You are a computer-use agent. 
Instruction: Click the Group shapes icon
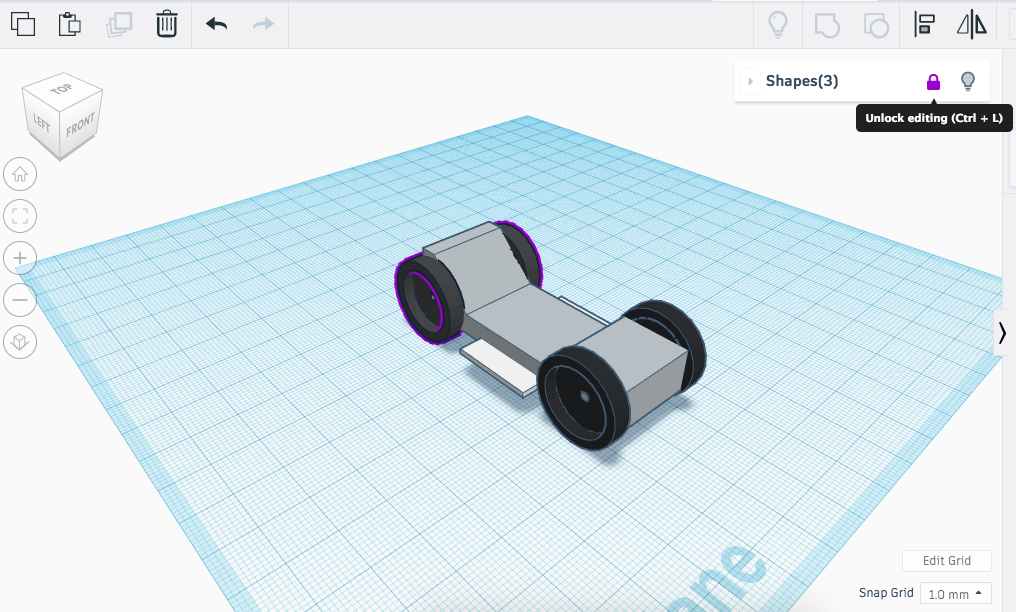pyautogui.click(x=827, y=25)
